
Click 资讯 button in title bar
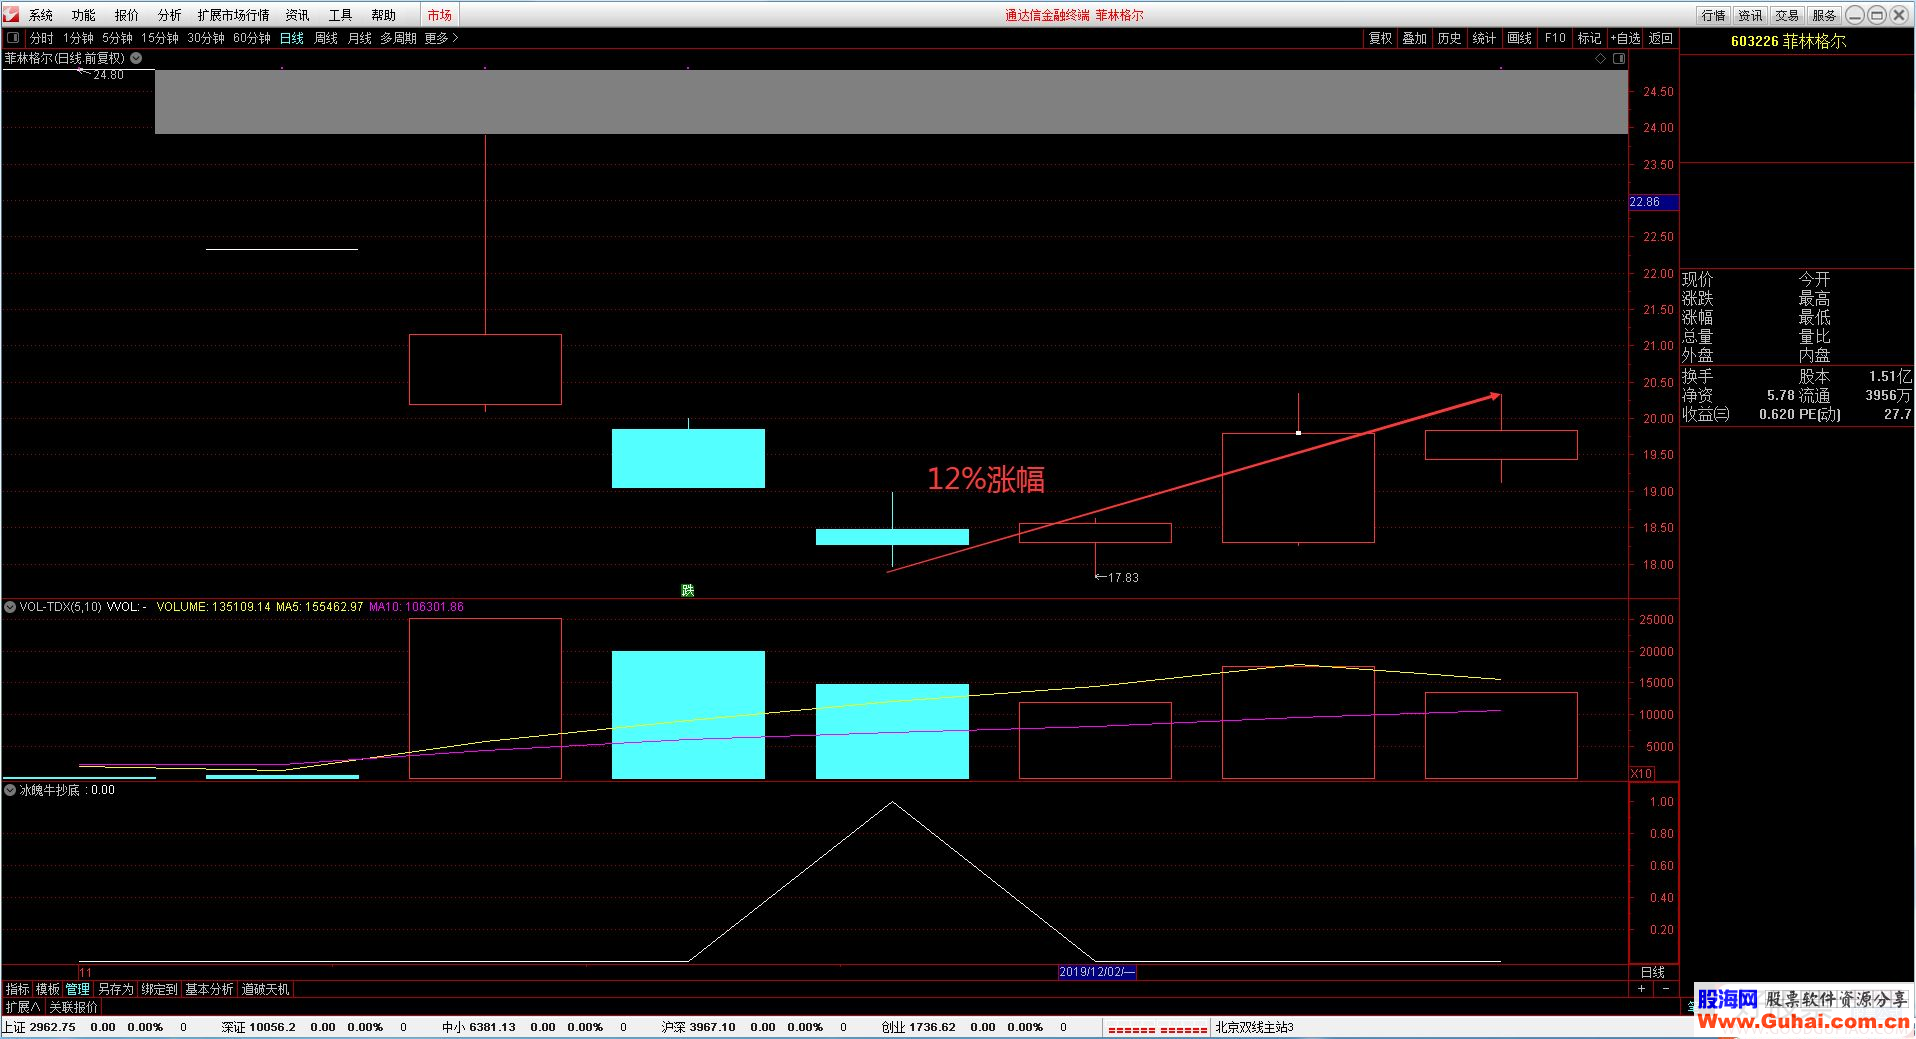tap(1751, 15)
